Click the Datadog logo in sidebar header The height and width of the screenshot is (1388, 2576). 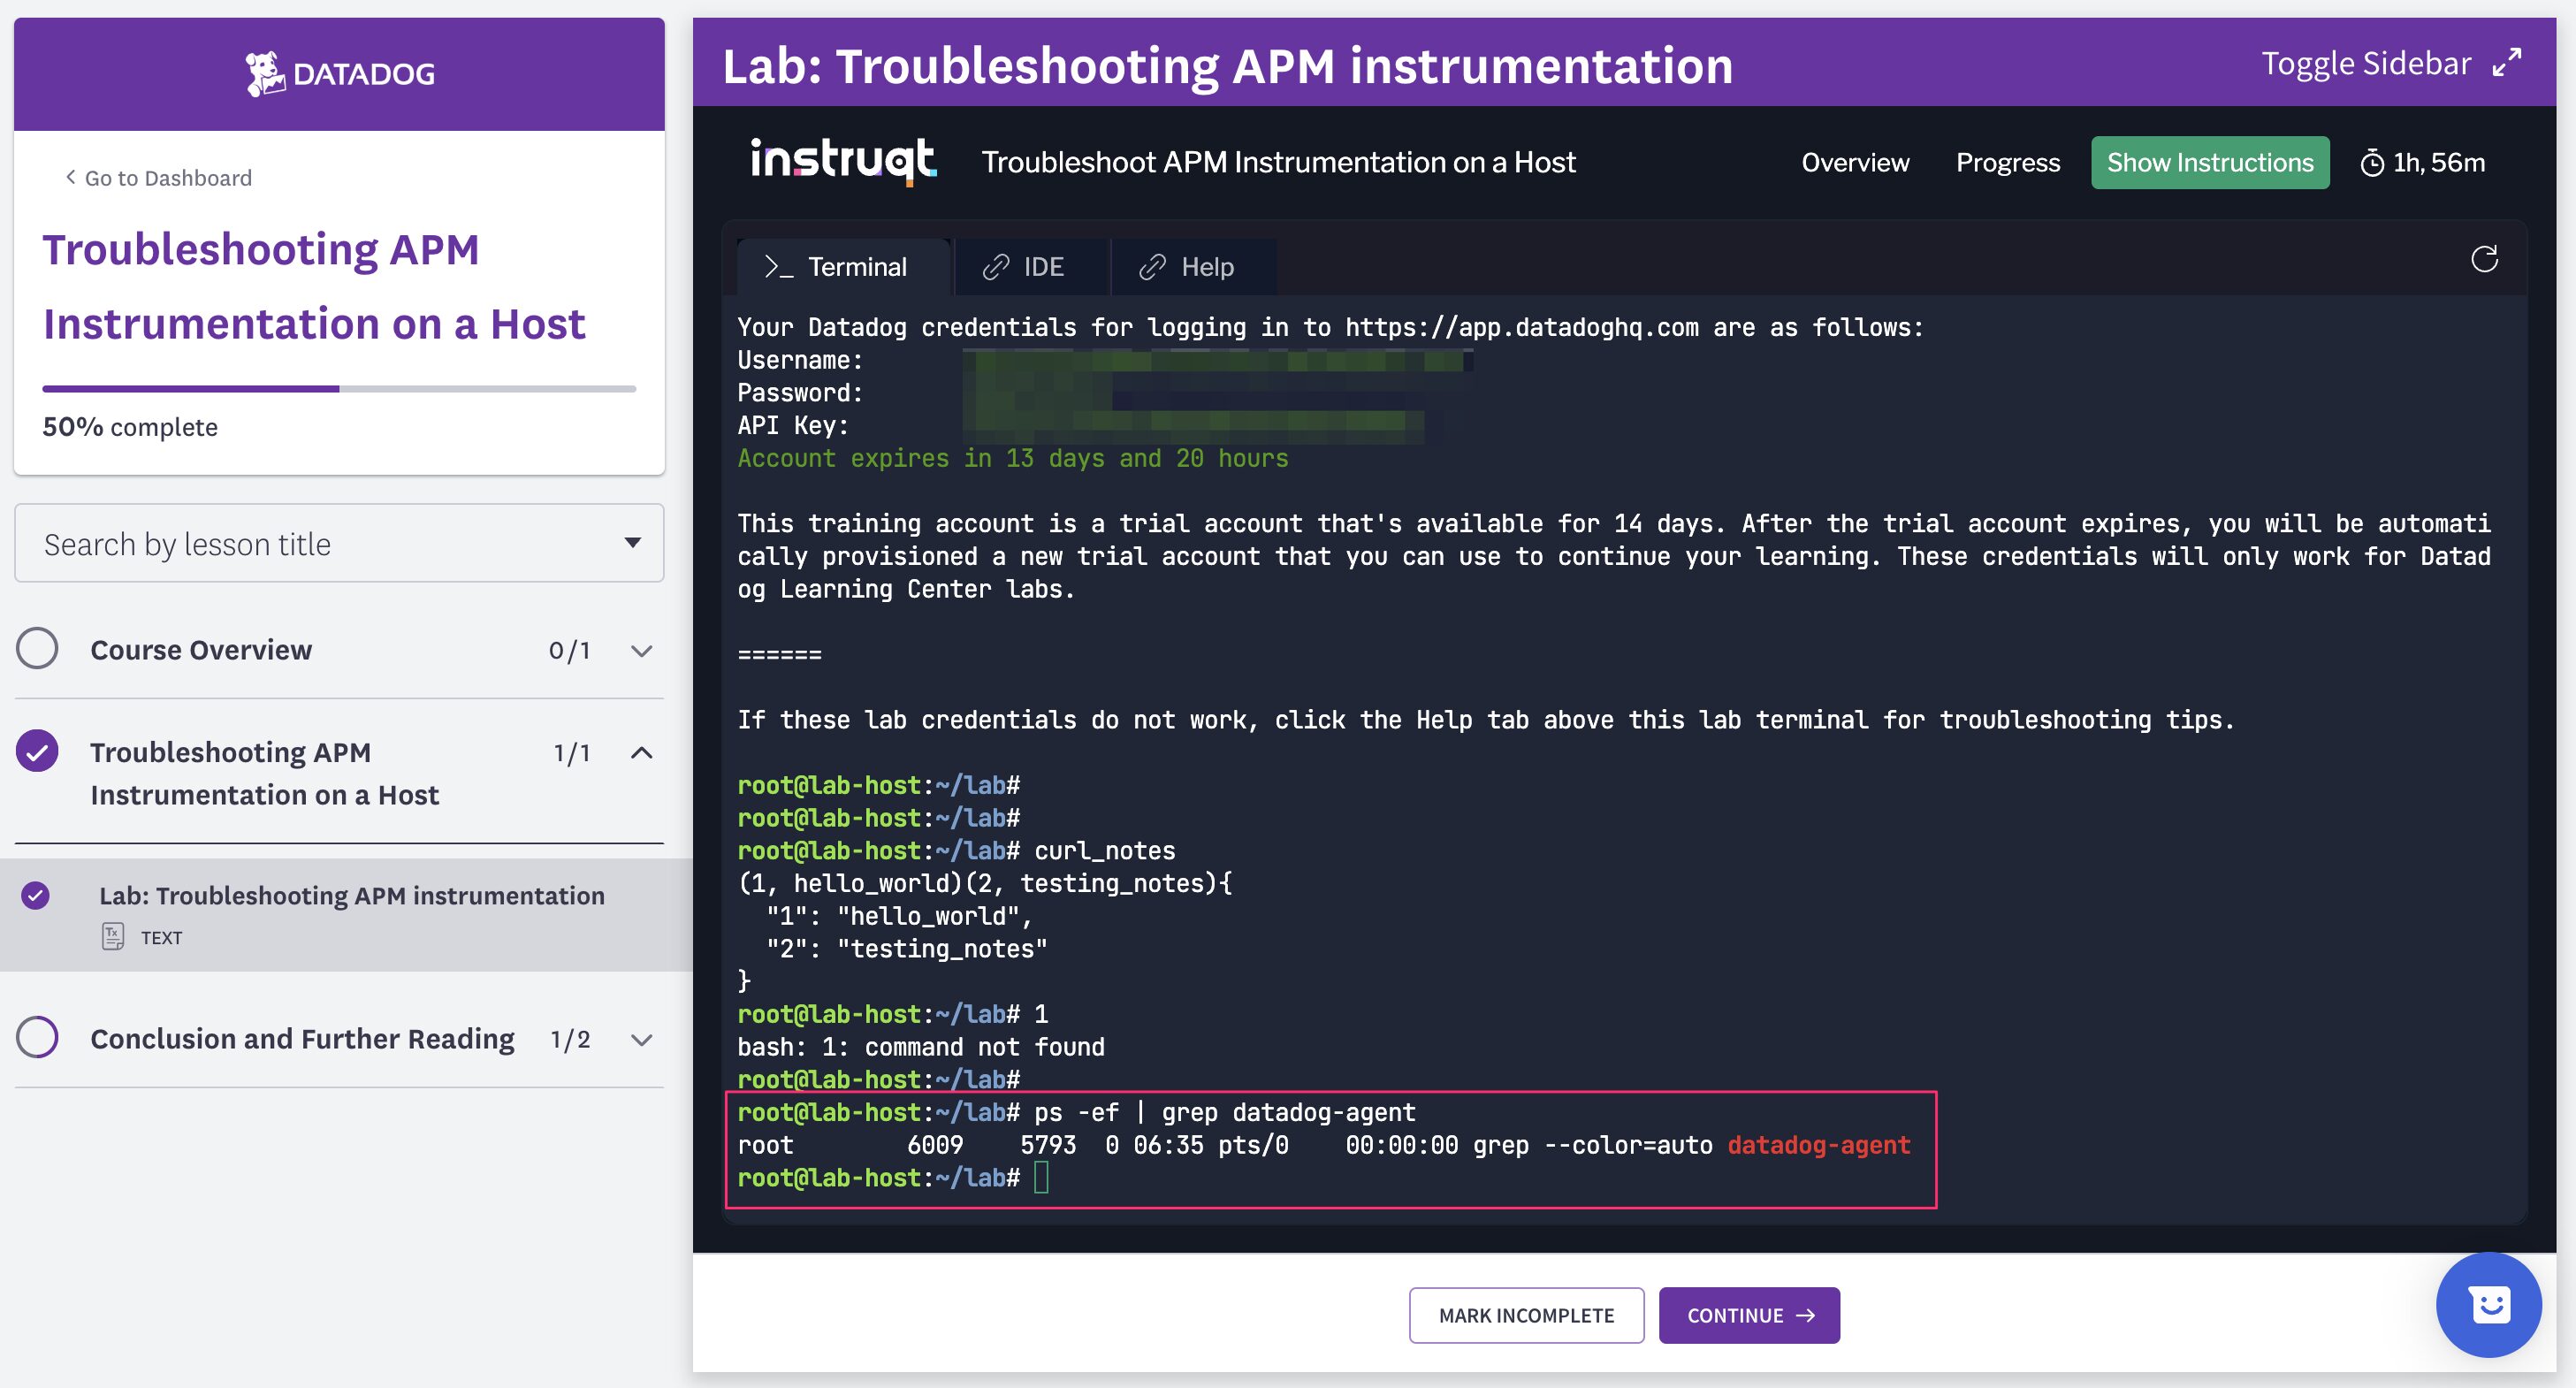coord(340,73)
